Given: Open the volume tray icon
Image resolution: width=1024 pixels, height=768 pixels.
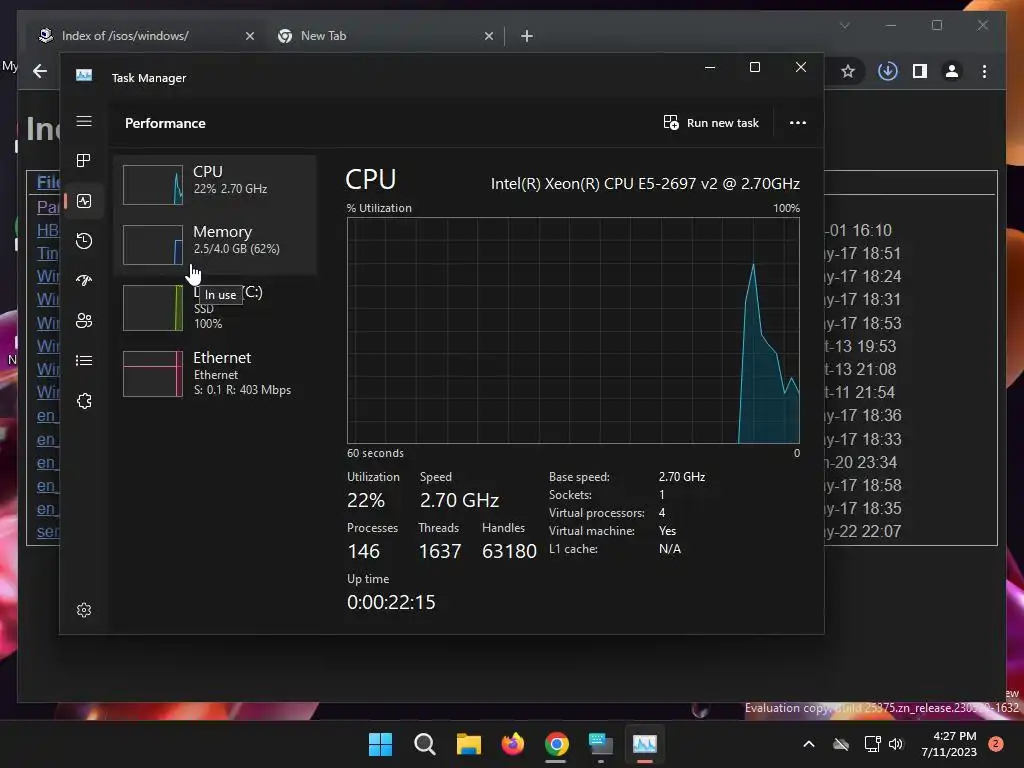Looking at the screenshot, I should 896,744.
